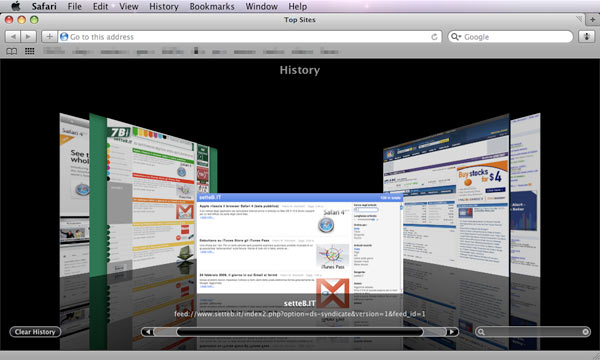Open the File menu
The width and height of the screenshot is (600, 360).
(x=75, y=6)
